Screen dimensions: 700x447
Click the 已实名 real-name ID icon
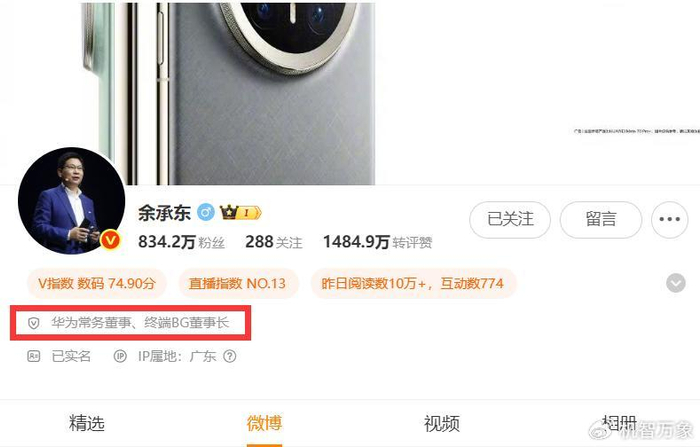click(33, 356)
